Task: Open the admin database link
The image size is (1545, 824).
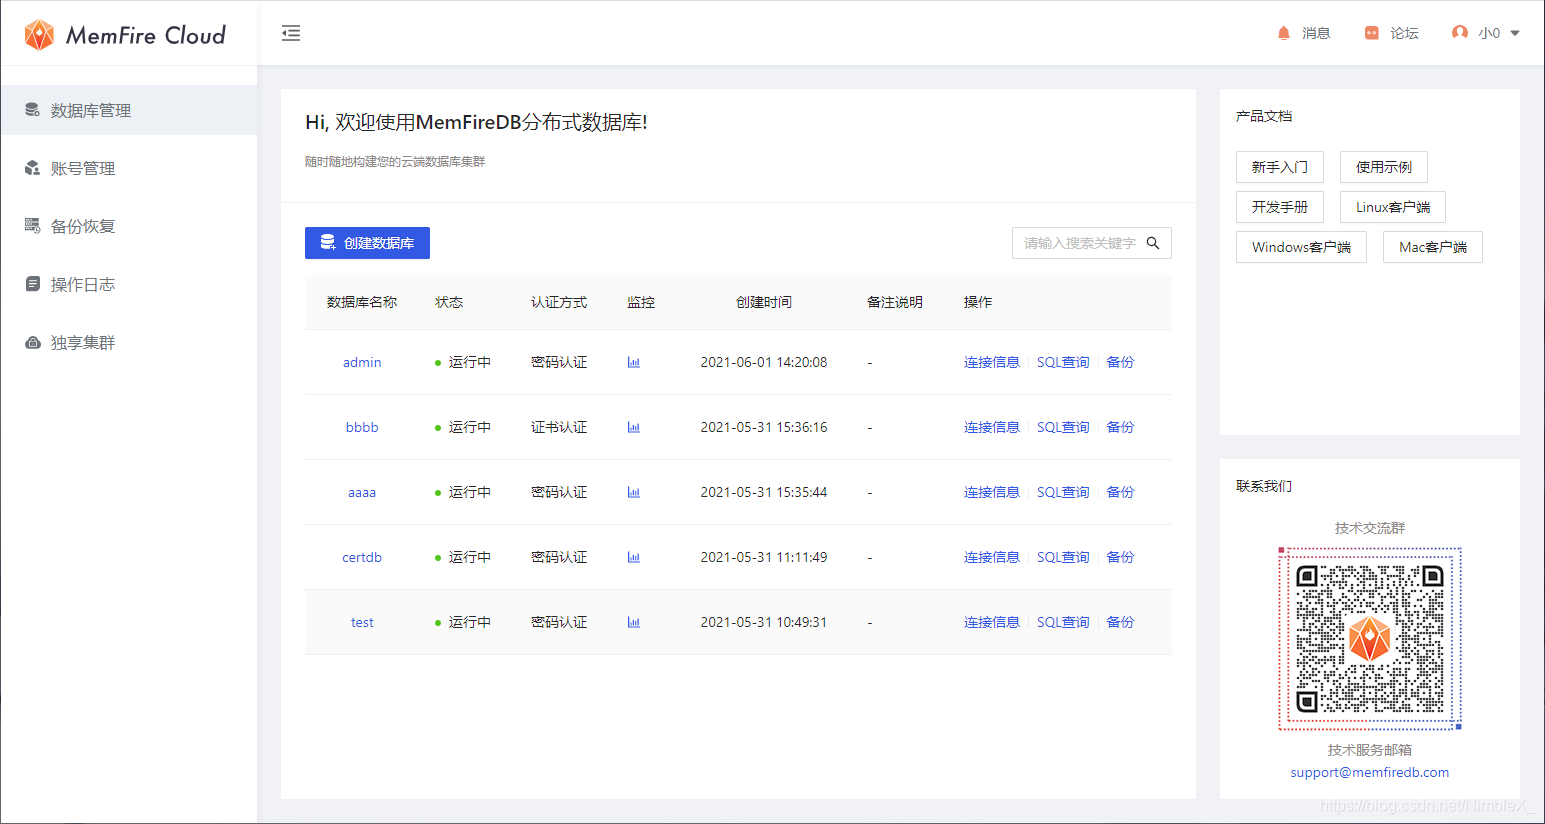Action: tap(362, 362)
